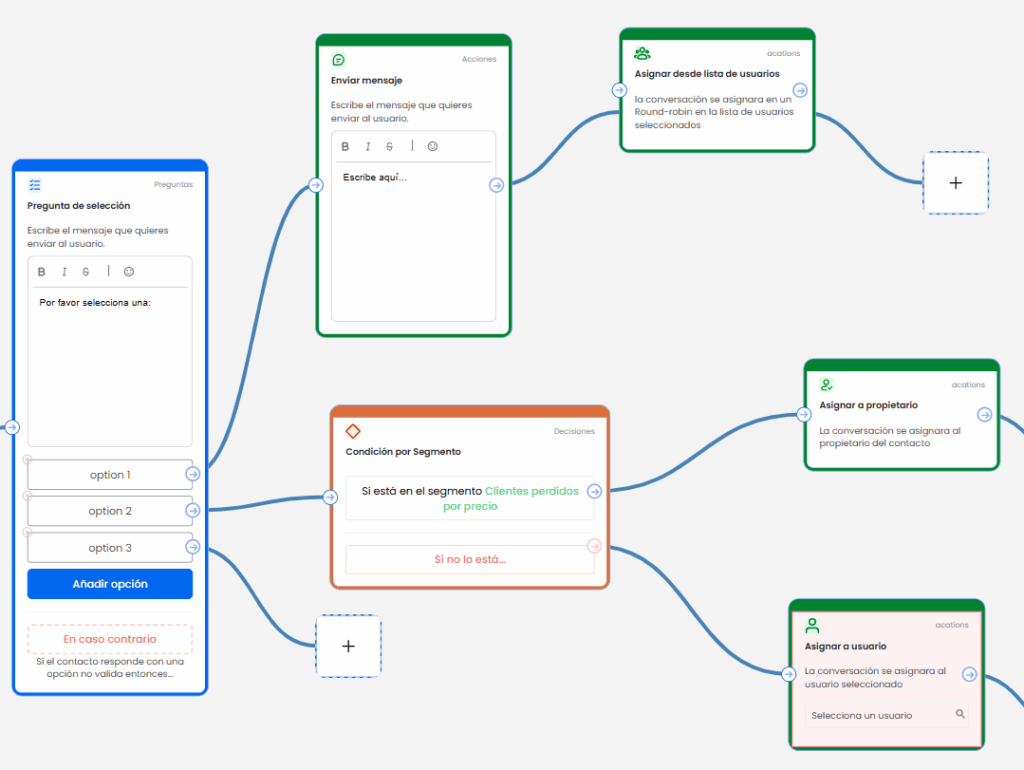Toggle strikethrough in Enviar mensaje editor
1024x770 pixels.
pos(389,147)
